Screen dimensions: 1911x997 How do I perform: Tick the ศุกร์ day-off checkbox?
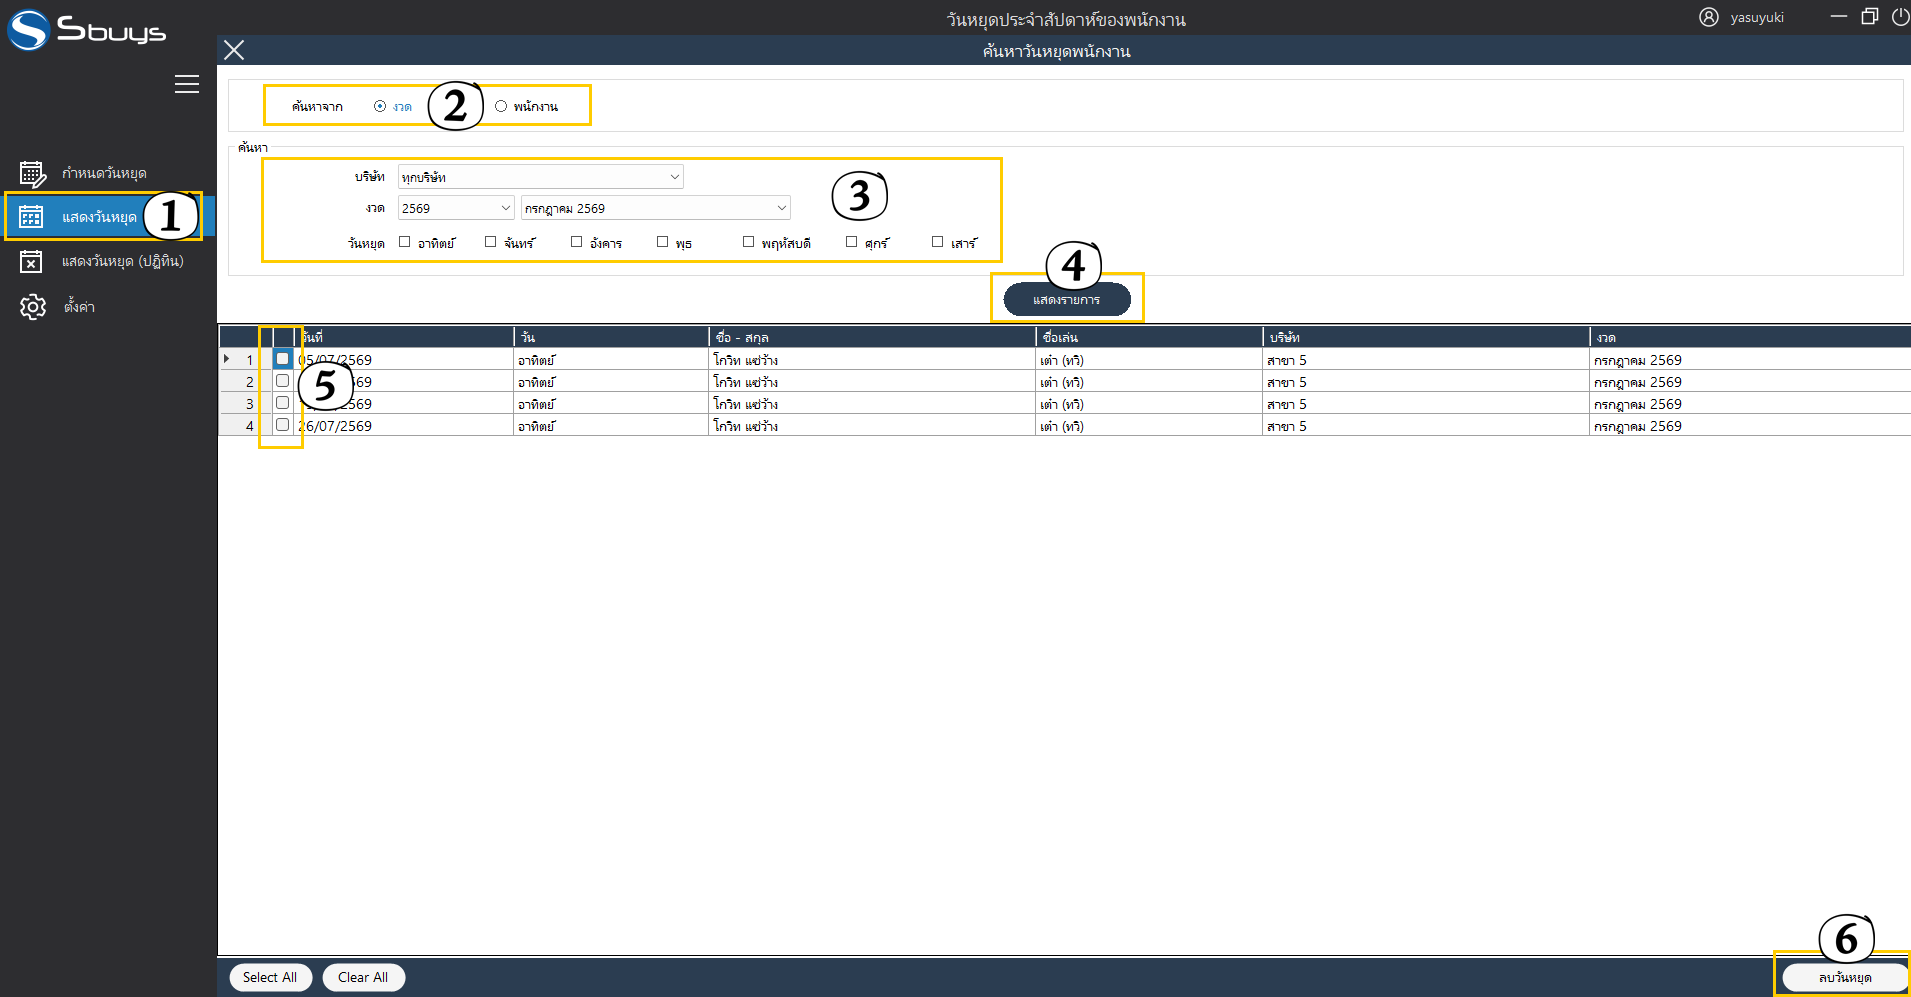tap(852, 242)
